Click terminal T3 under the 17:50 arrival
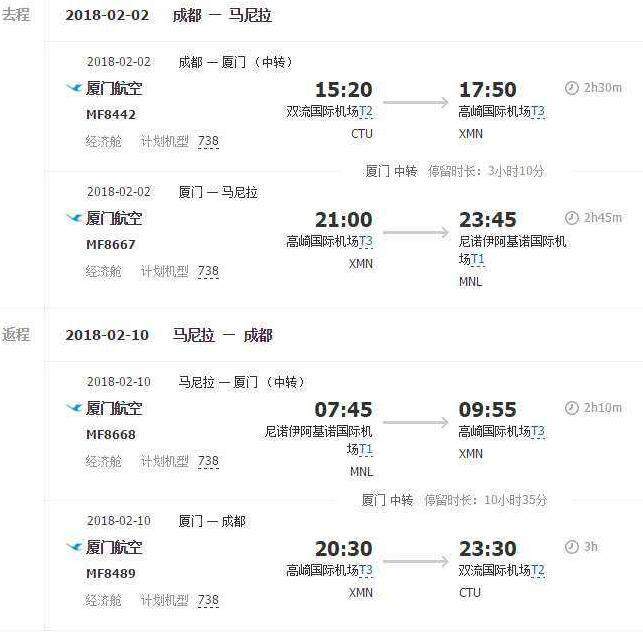The height and width of the screenshot is (642, 643). point(538,112)
